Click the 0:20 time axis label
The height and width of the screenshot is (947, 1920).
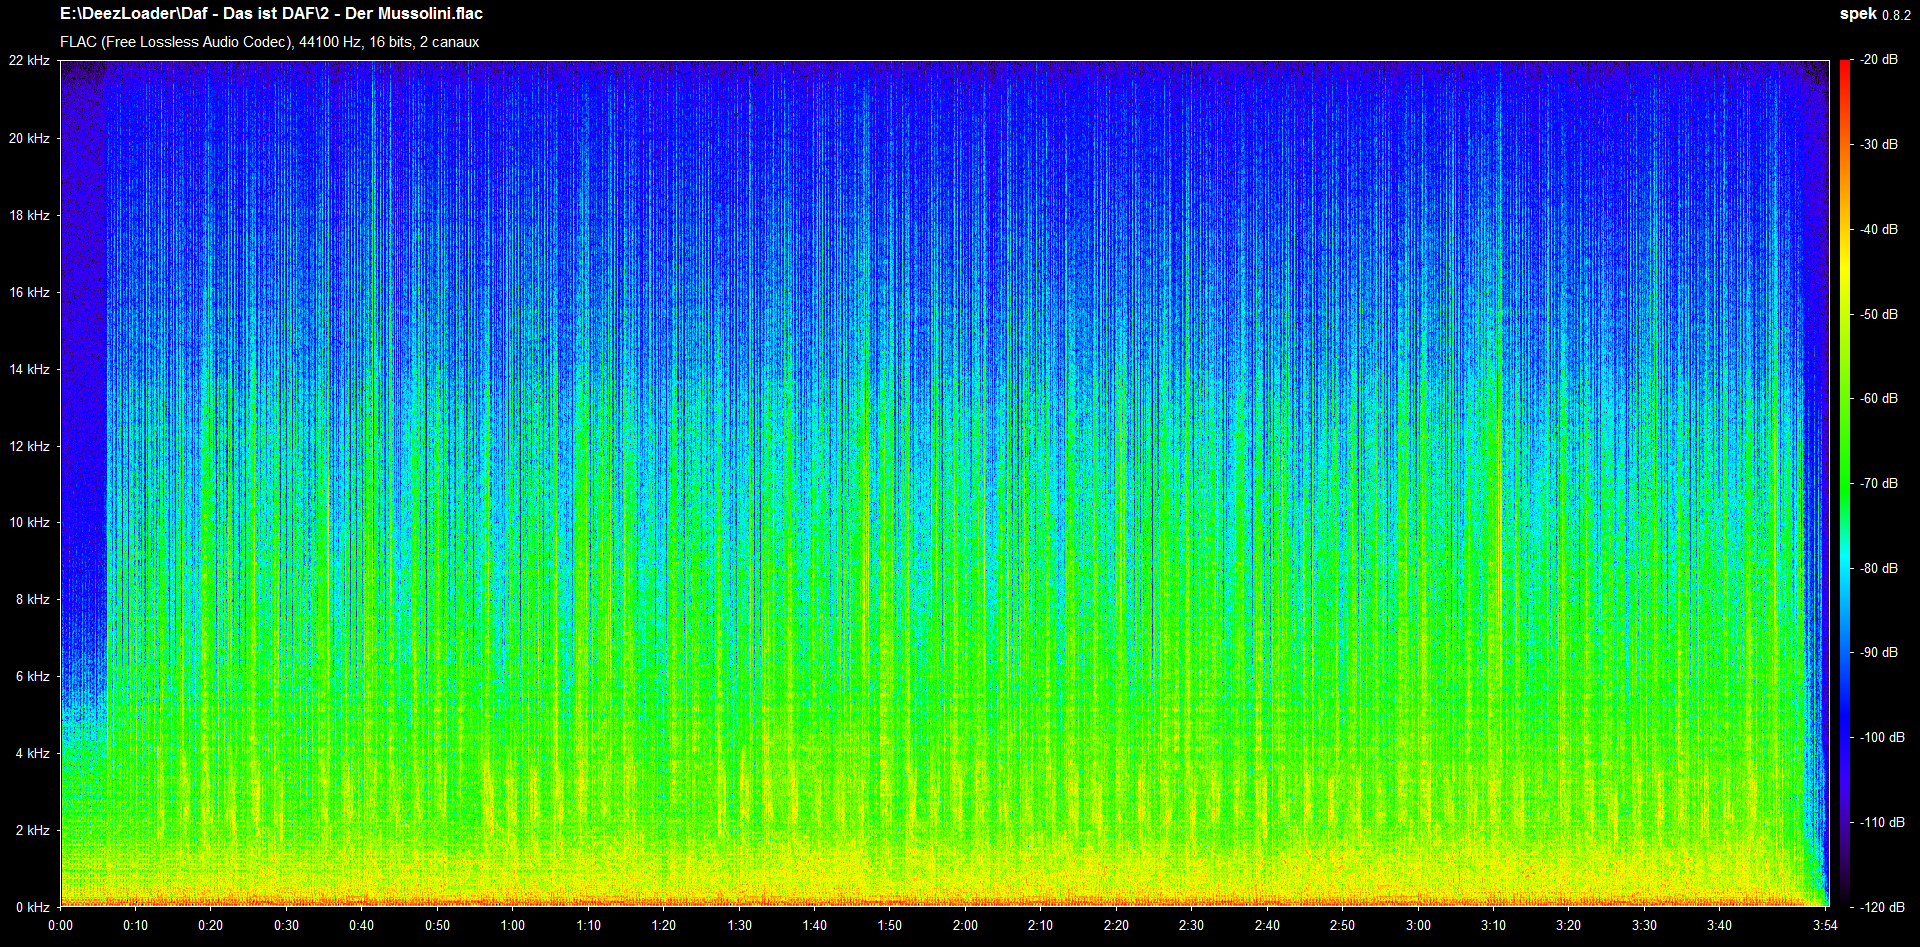click(x=211, y=925)
